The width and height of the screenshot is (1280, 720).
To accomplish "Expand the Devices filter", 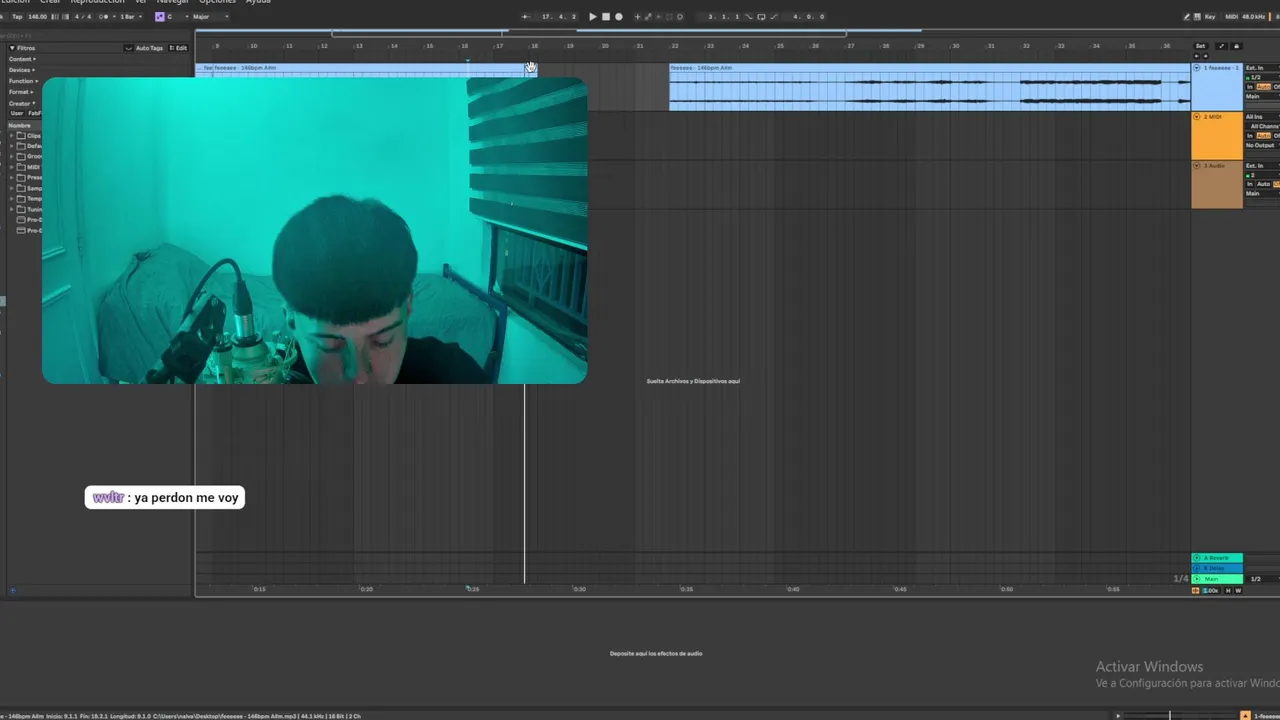I will coord(22,70).
